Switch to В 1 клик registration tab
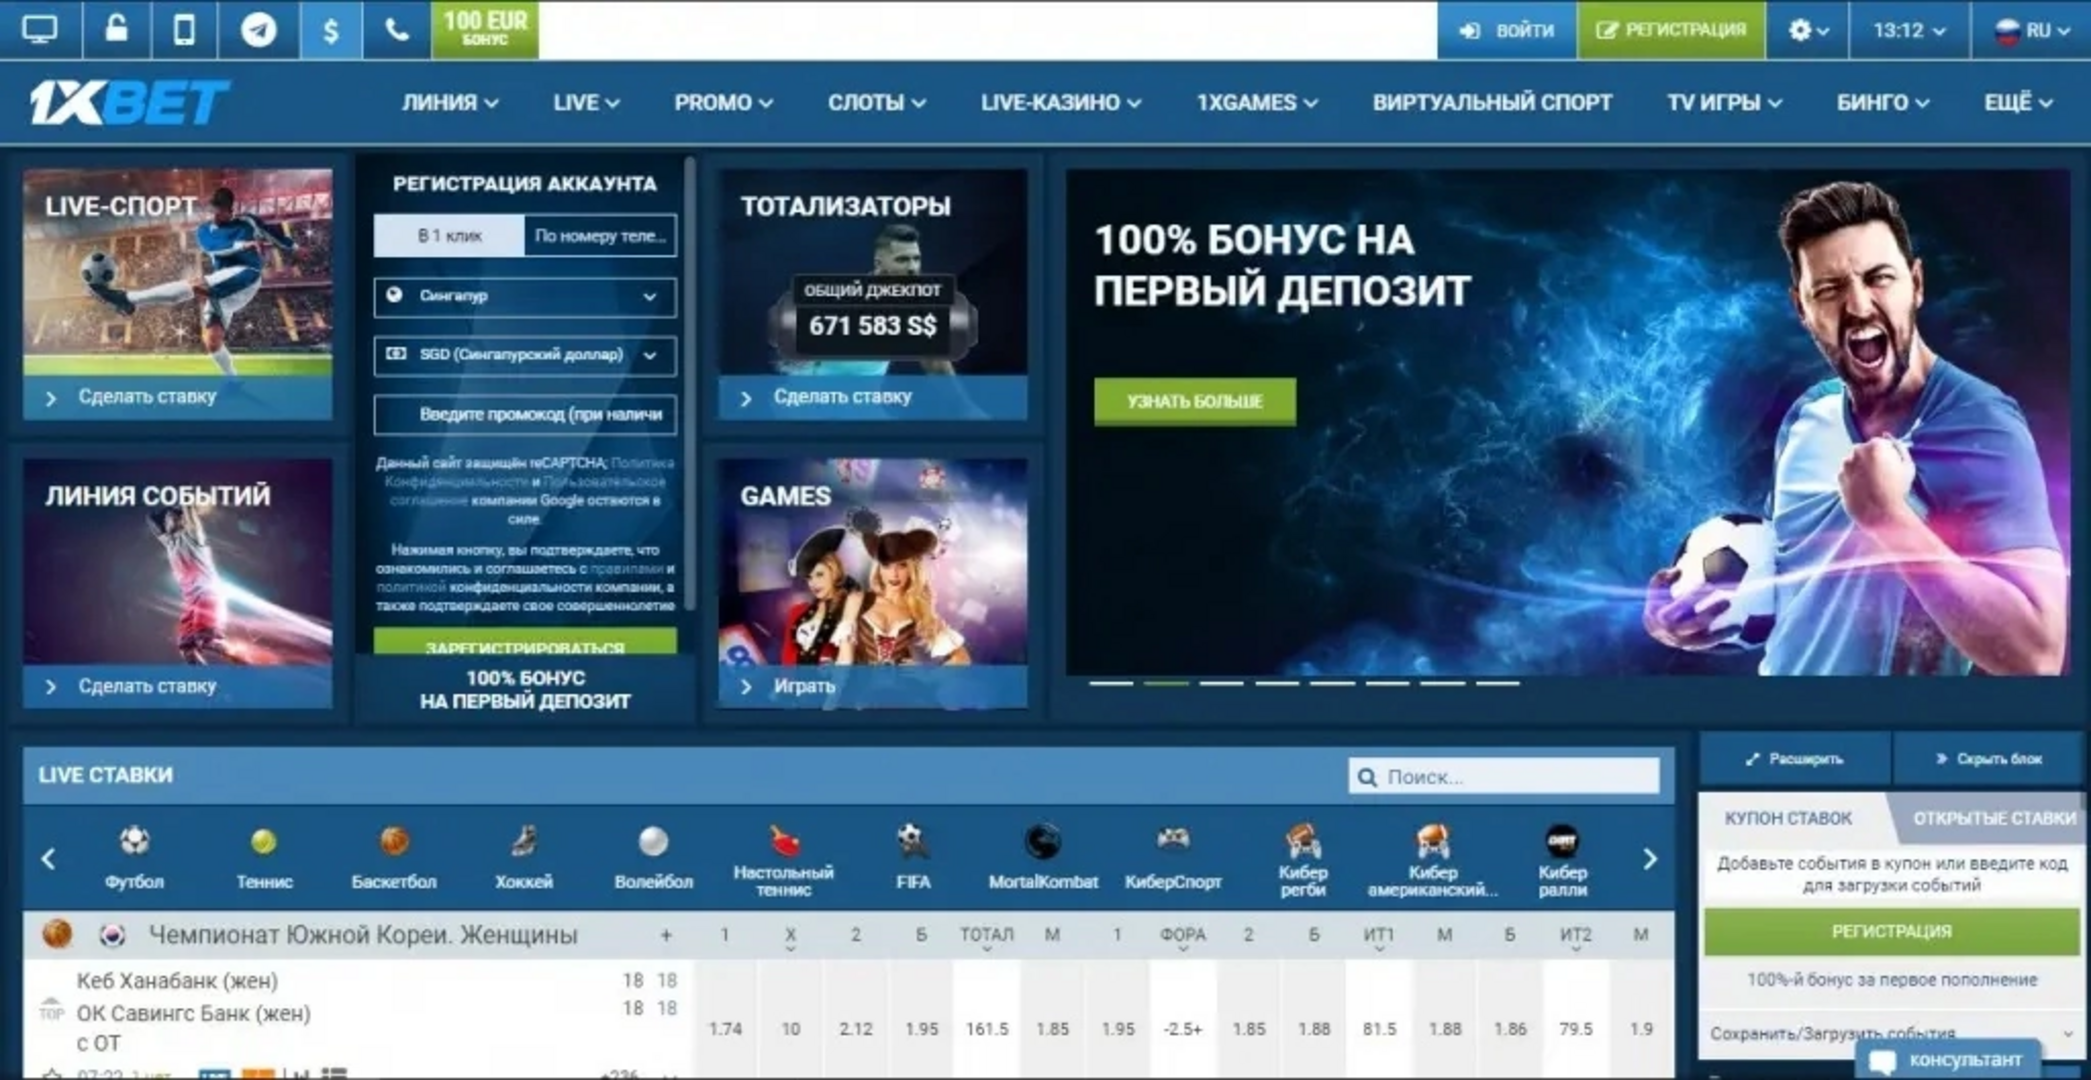Image resolution: width=2091 pixels, height=1080 pixels. [x=449, y=236]
